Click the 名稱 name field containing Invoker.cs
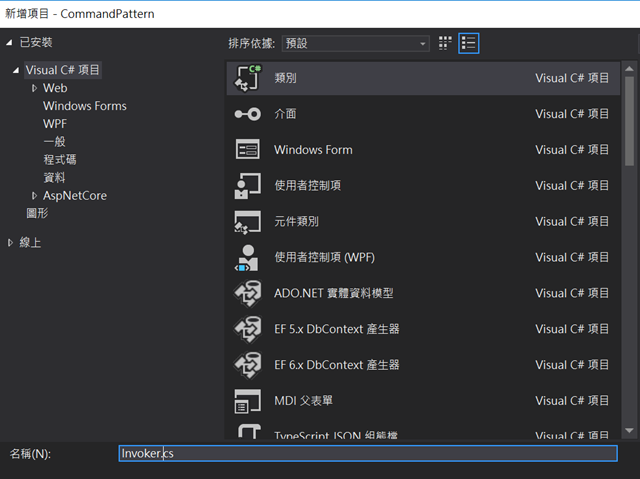 tap(368, 453)
